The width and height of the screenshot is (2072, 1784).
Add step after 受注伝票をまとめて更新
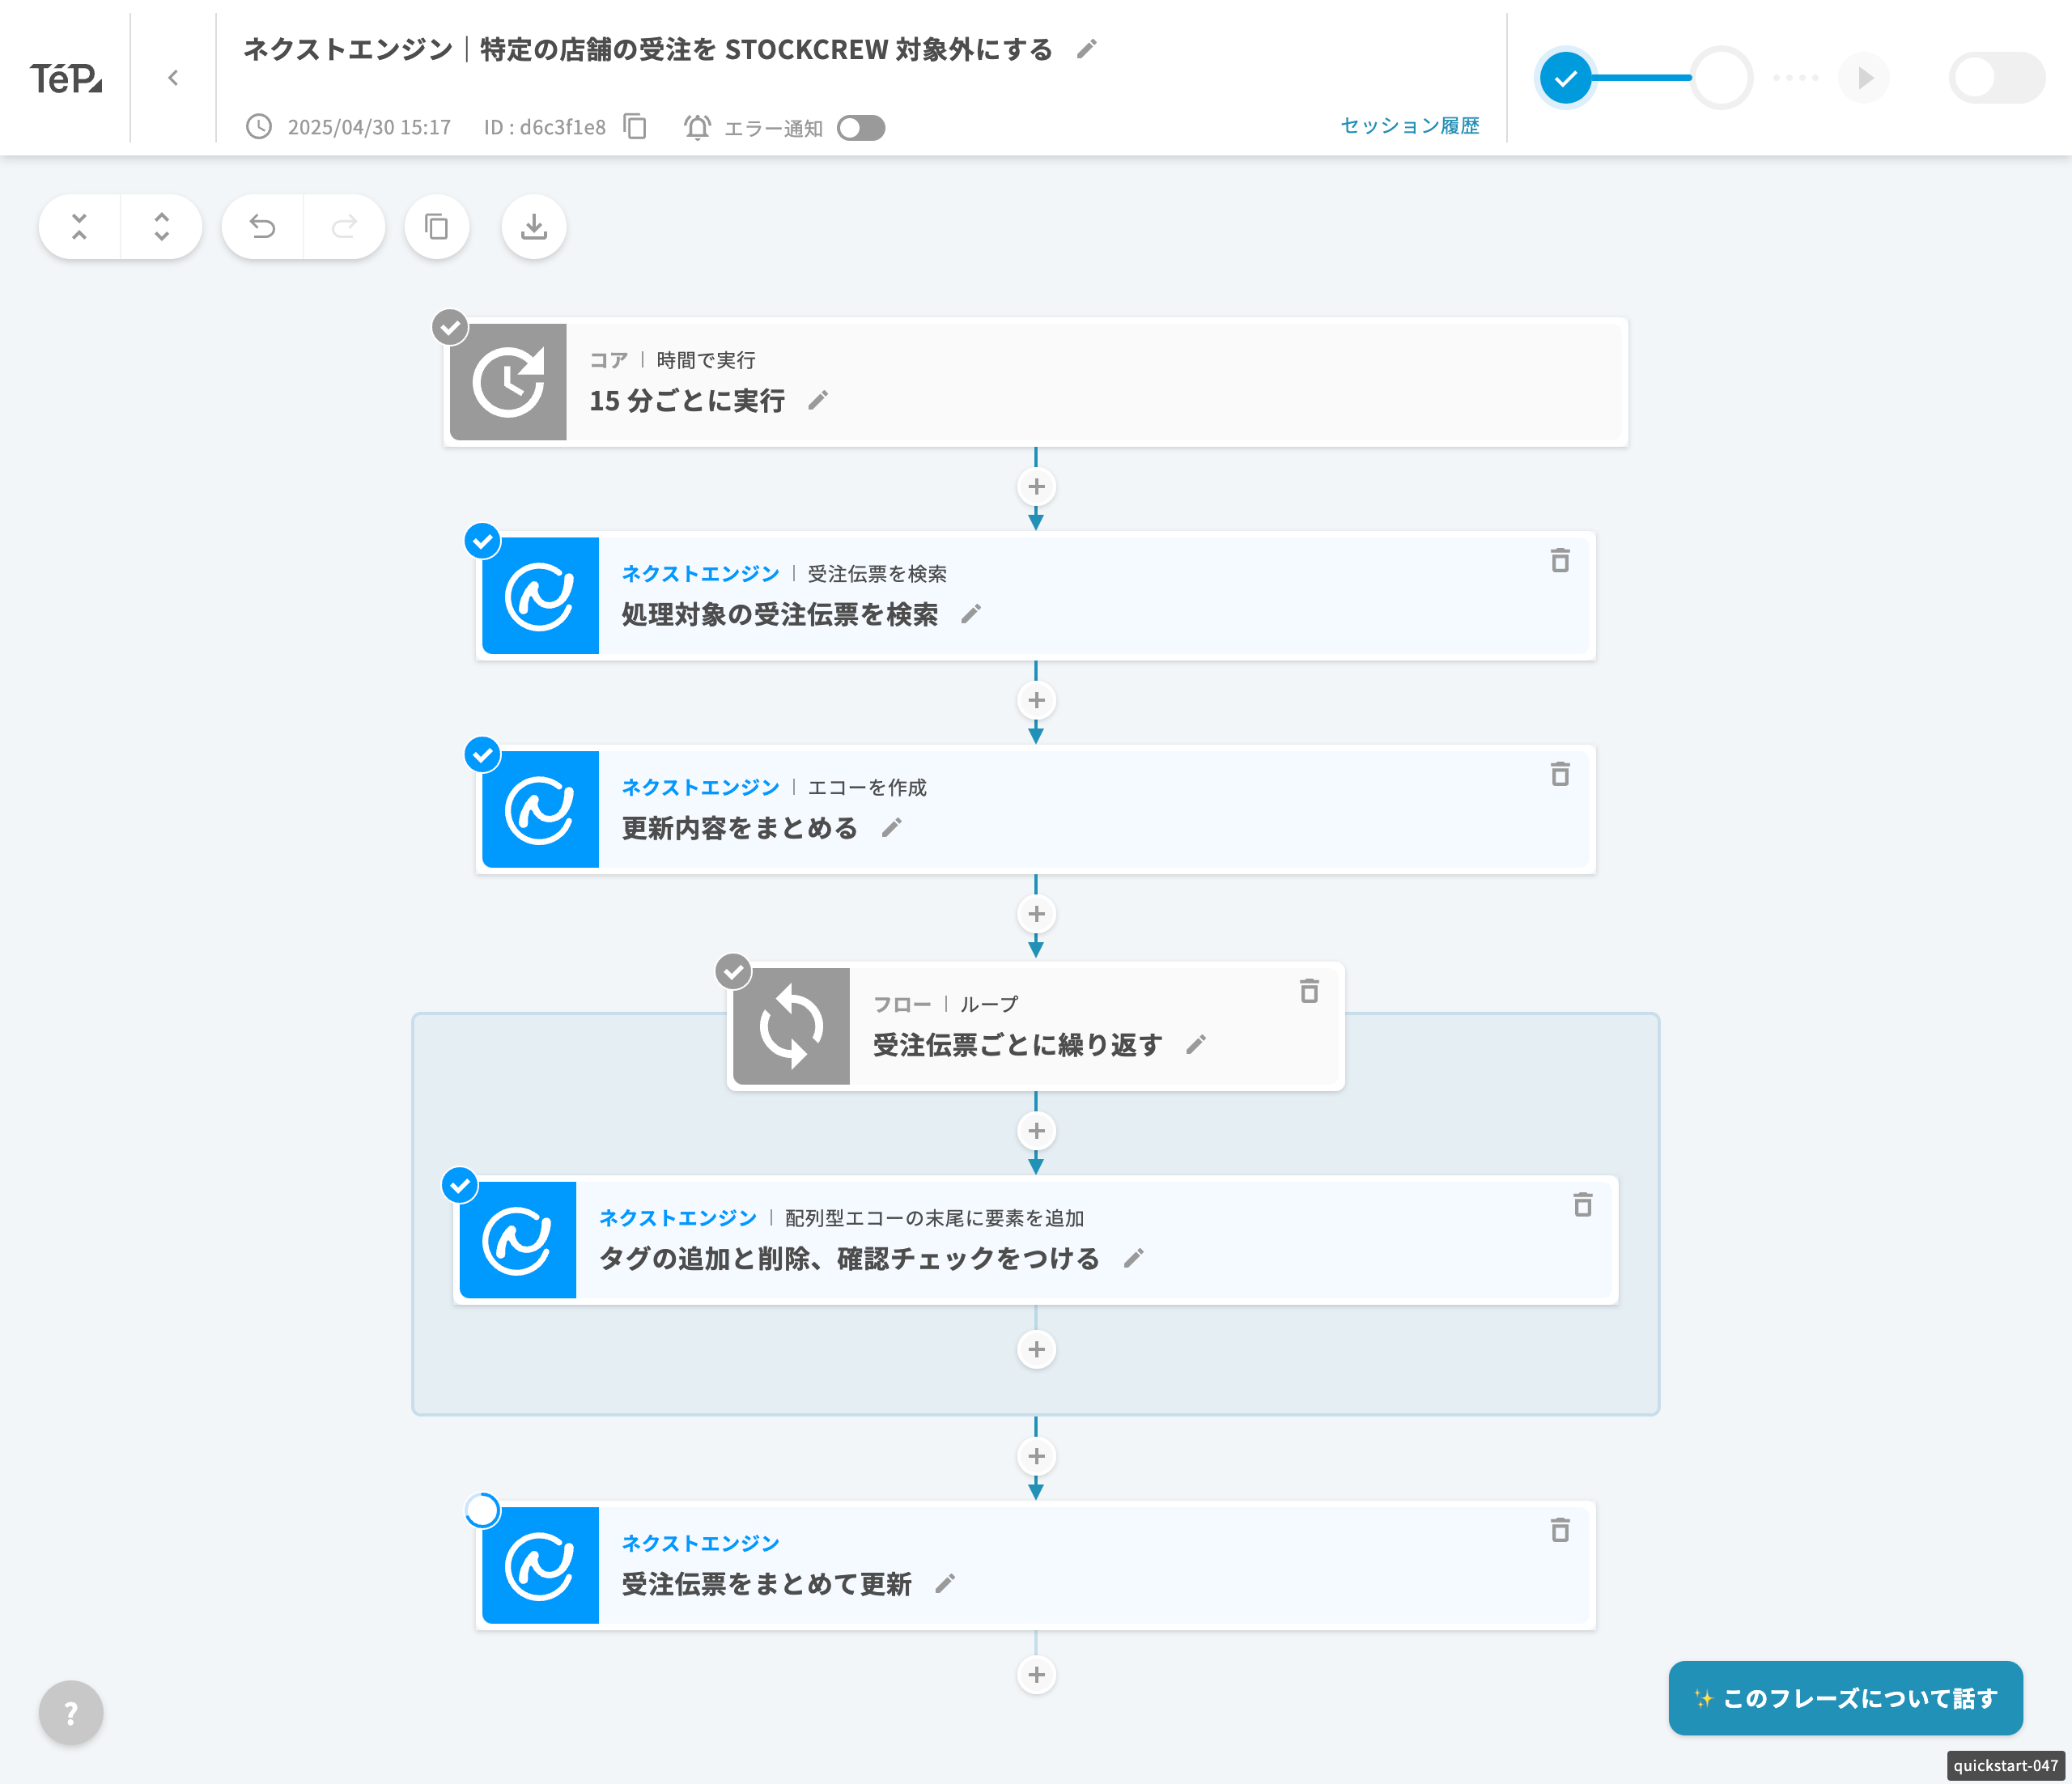point(1036,1675)
